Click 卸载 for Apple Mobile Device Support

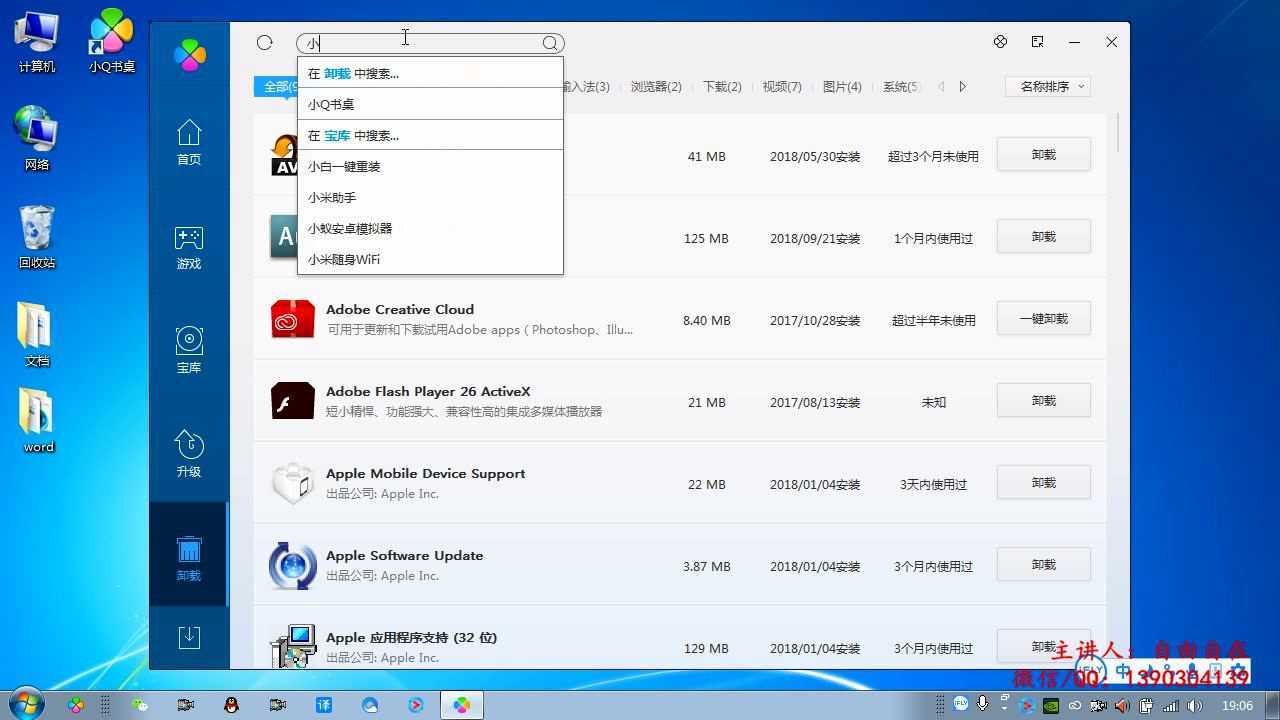point(1043,483)
